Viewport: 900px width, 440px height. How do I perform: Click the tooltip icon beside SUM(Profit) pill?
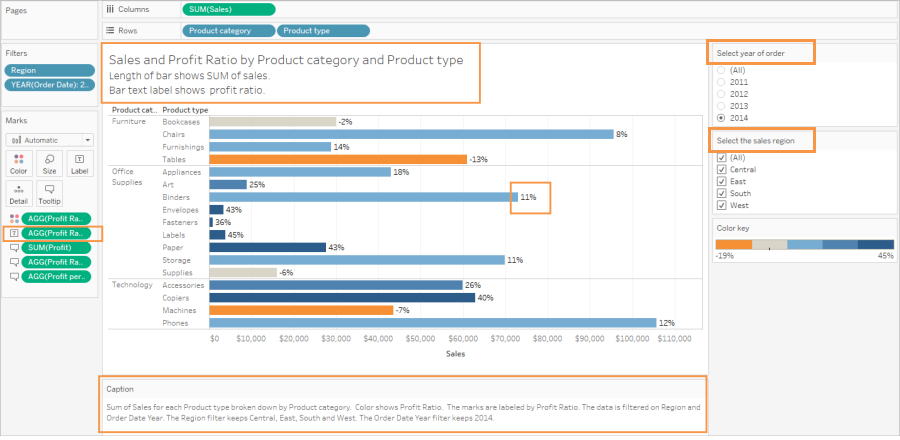click(14, 247)
